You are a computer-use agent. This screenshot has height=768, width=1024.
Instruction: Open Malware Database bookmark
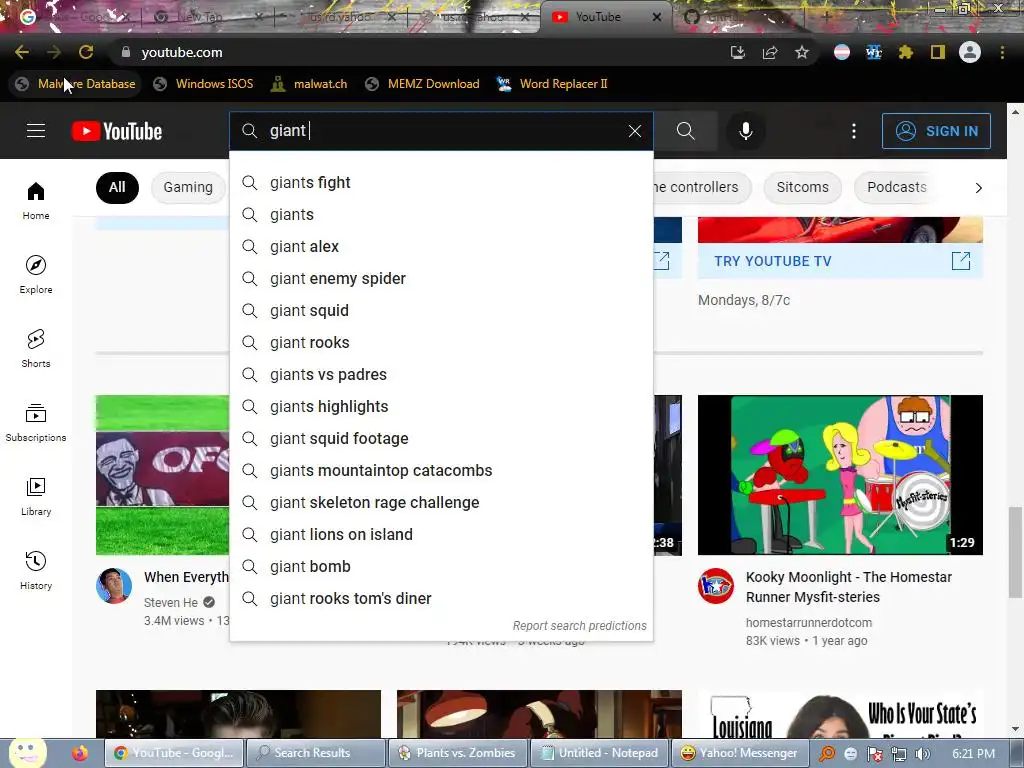coord(76,84)
